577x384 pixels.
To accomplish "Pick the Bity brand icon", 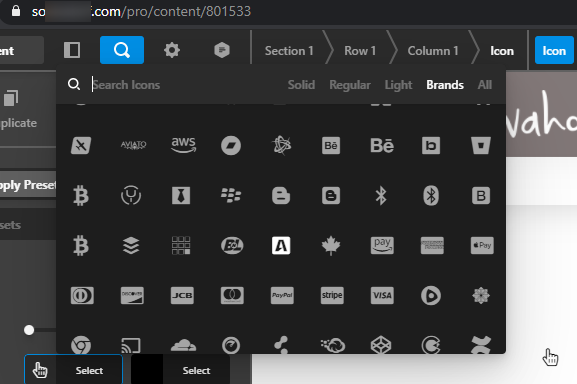I will tap(131, 195).
